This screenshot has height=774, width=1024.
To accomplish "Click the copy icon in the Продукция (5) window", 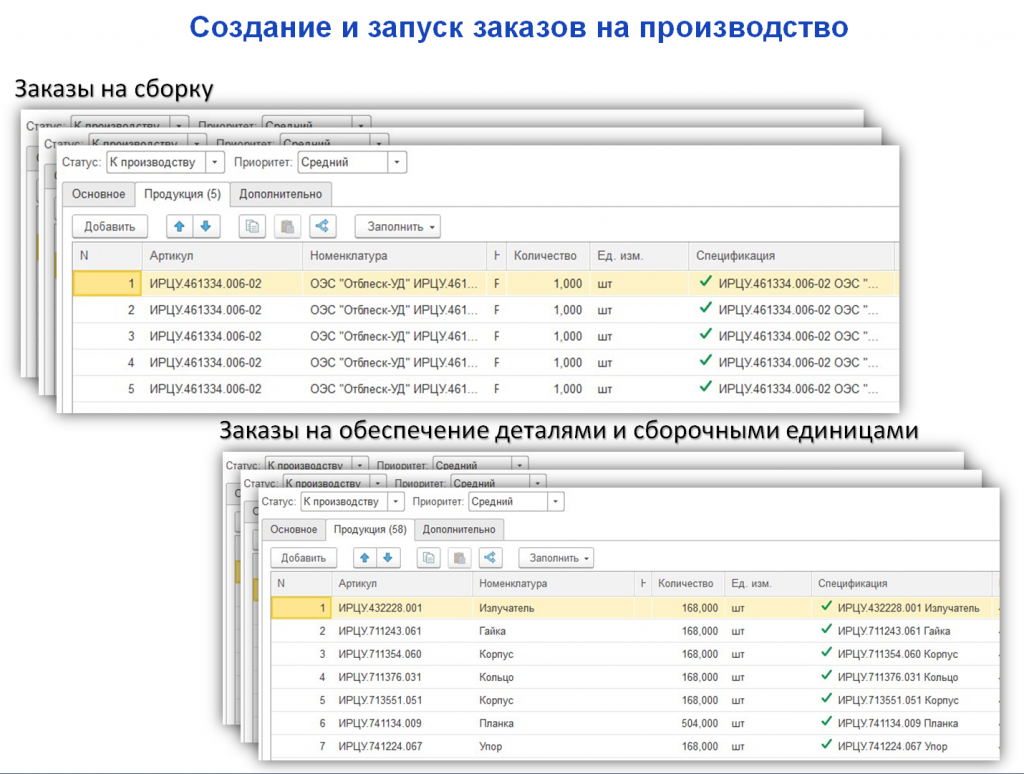I will [x=252, y=227].
